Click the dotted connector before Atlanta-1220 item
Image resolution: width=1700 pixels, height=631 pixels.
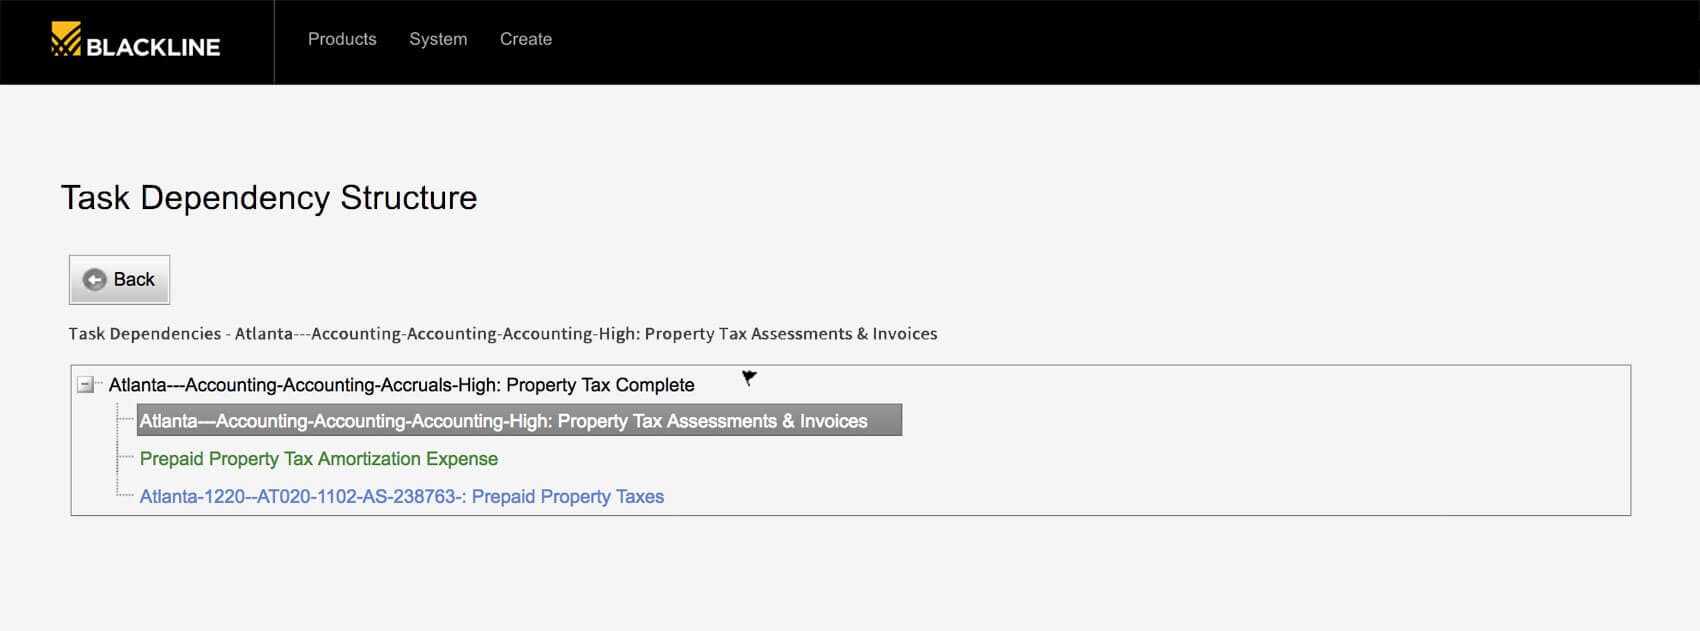(x=126, y=495)
